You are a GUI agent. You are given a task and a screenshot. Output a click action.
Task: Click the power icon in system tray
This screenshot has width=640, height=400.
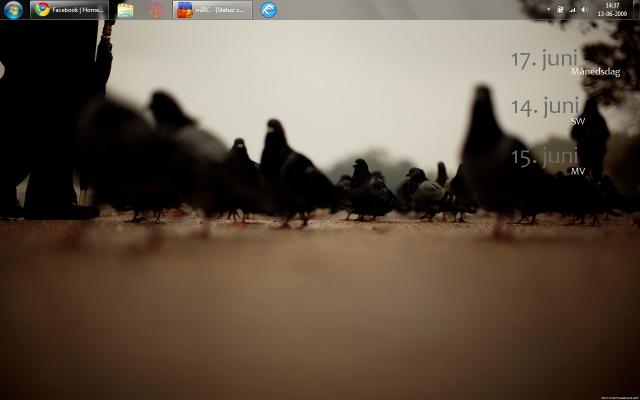tap(560, 9)
